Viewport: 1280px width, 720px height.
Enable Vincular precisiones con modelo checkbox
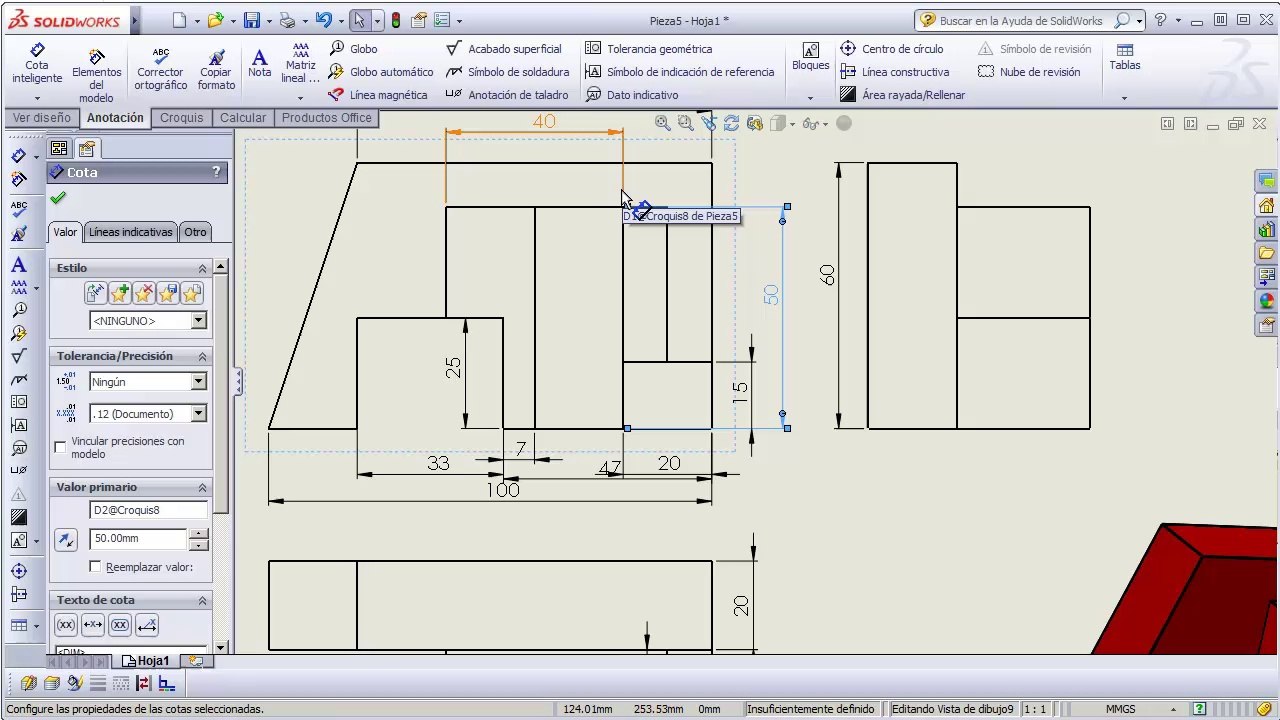pyautogui.click(x=61, y=447)
